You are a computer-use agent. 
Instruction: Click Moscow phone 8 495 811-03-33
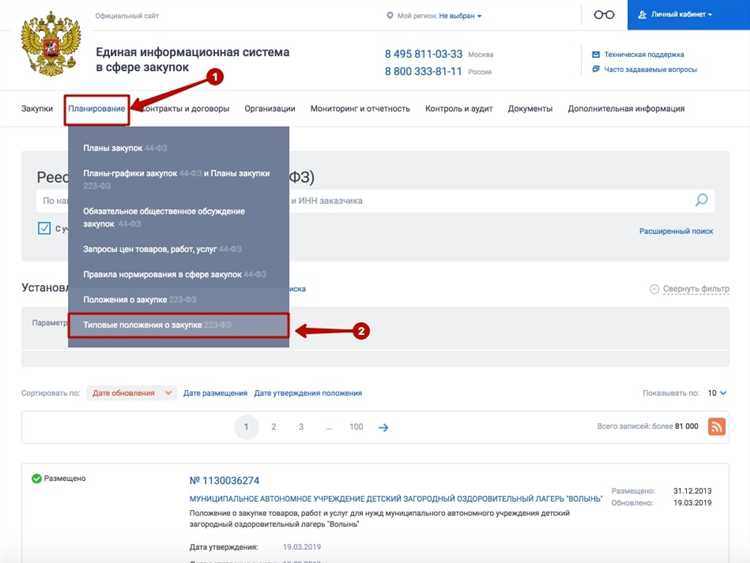[x=423, y=54]
